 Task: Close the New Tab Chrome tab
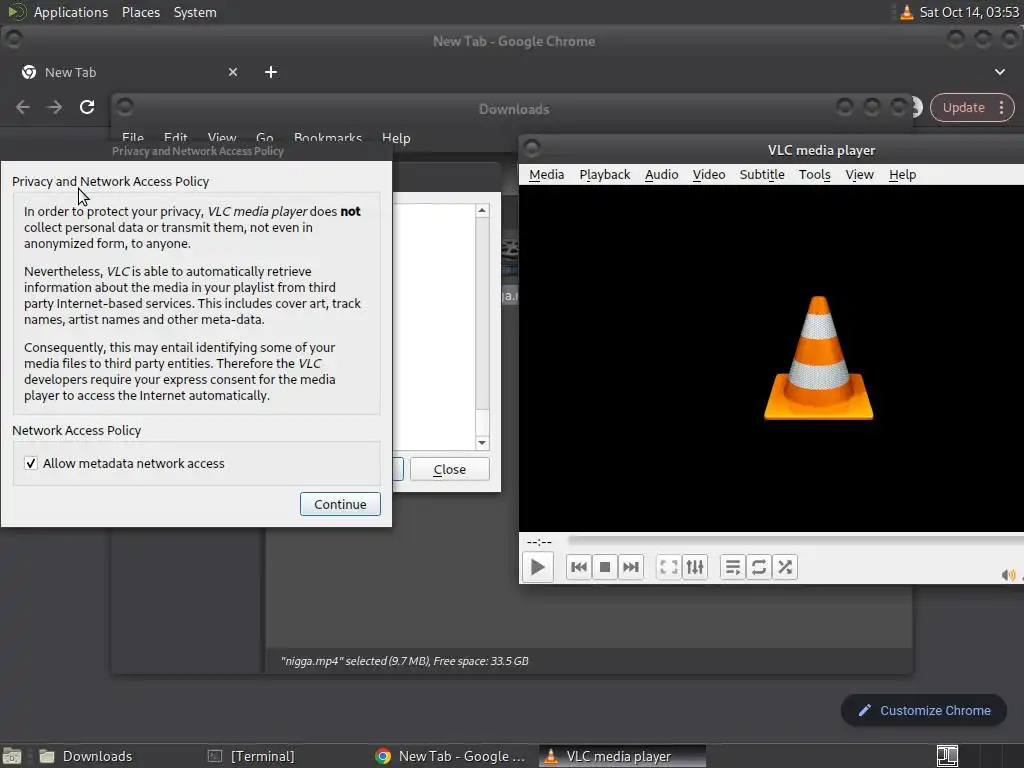232,72
